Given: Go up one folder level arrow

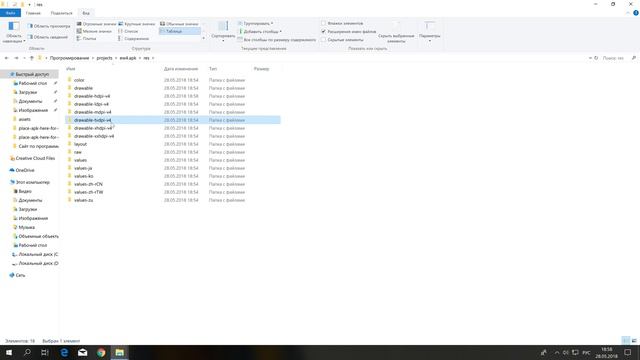Looking at the screenshot, I should (31, 58).
